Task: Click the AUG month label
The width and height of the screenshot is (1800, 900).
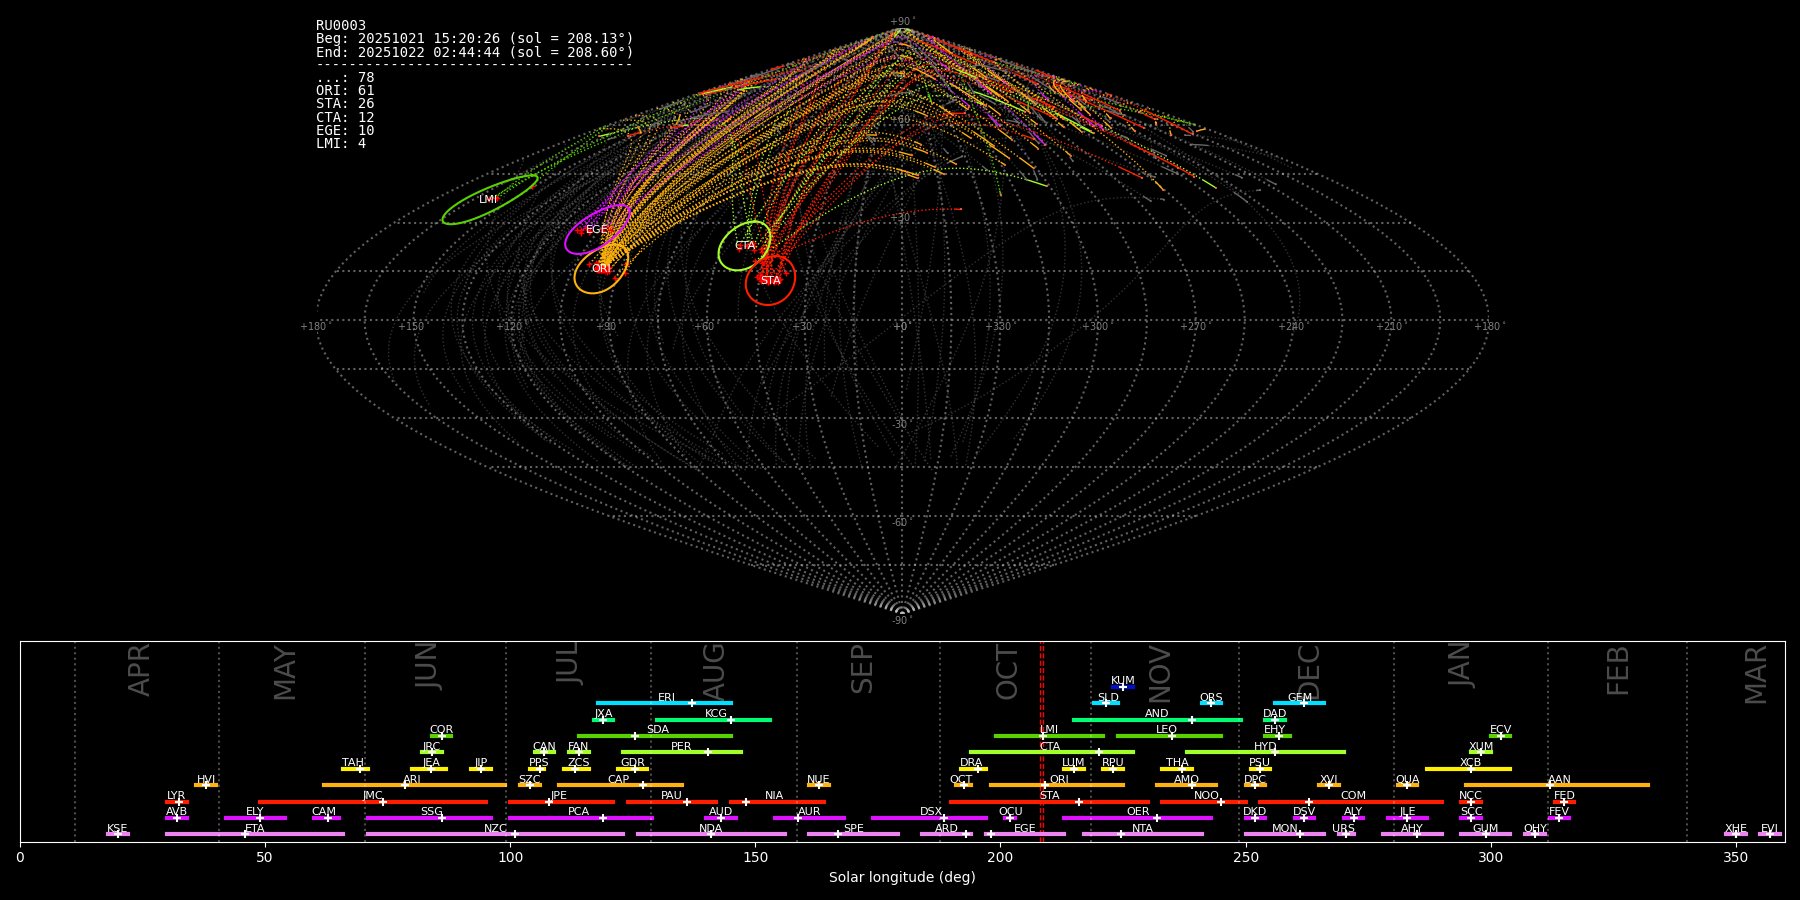Action: (x=714, y=672)
